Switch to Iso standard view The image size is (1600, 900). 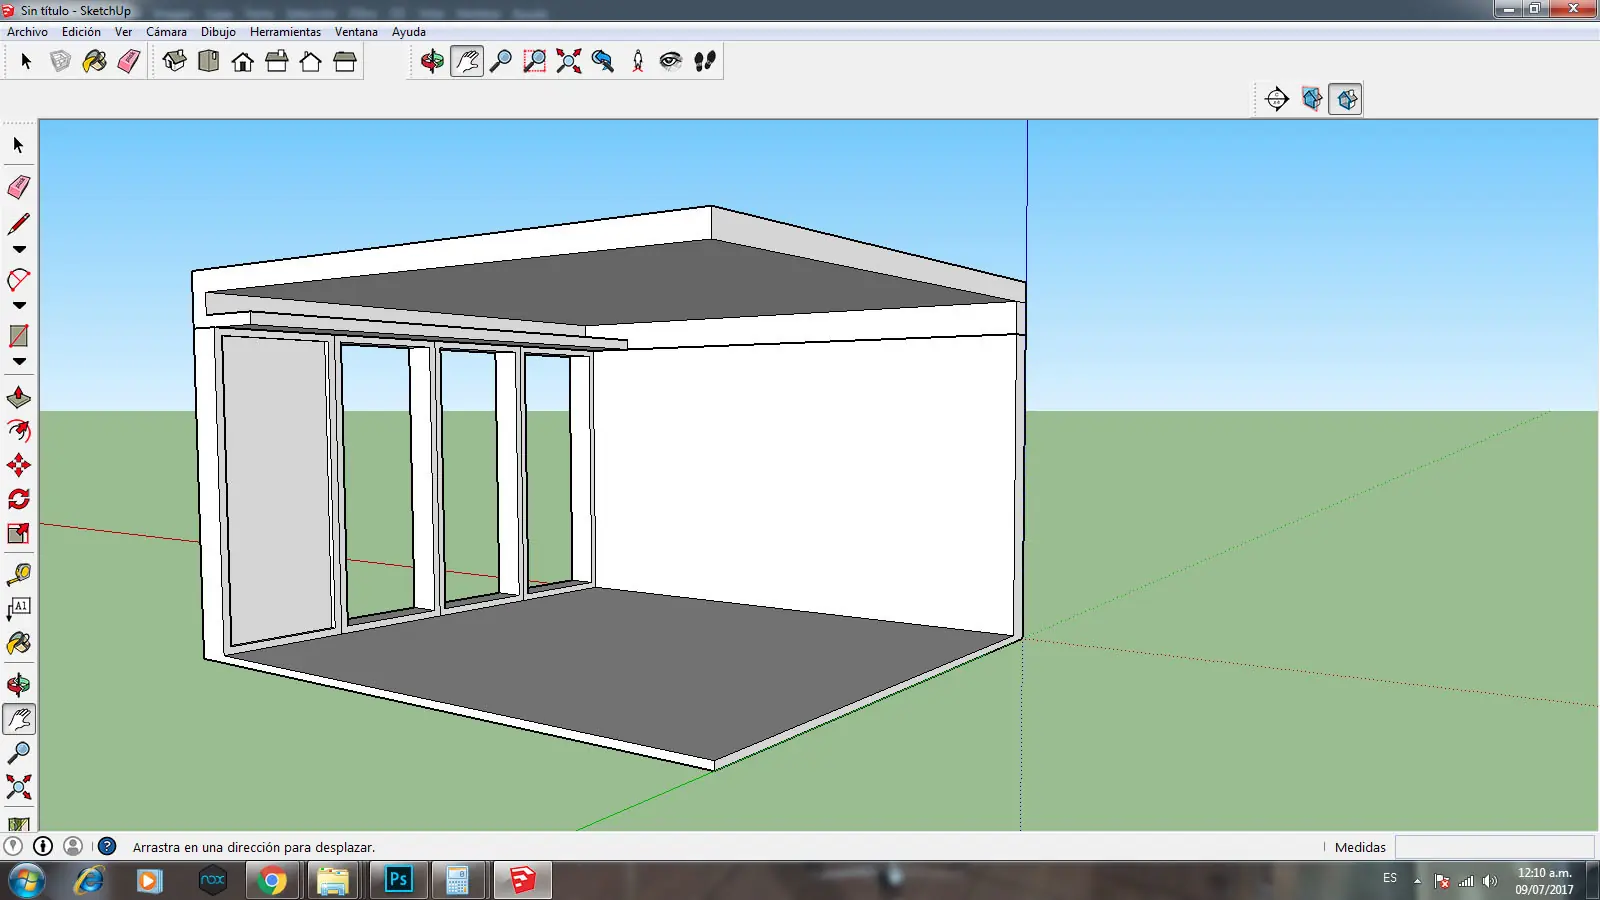pos(174,62)
